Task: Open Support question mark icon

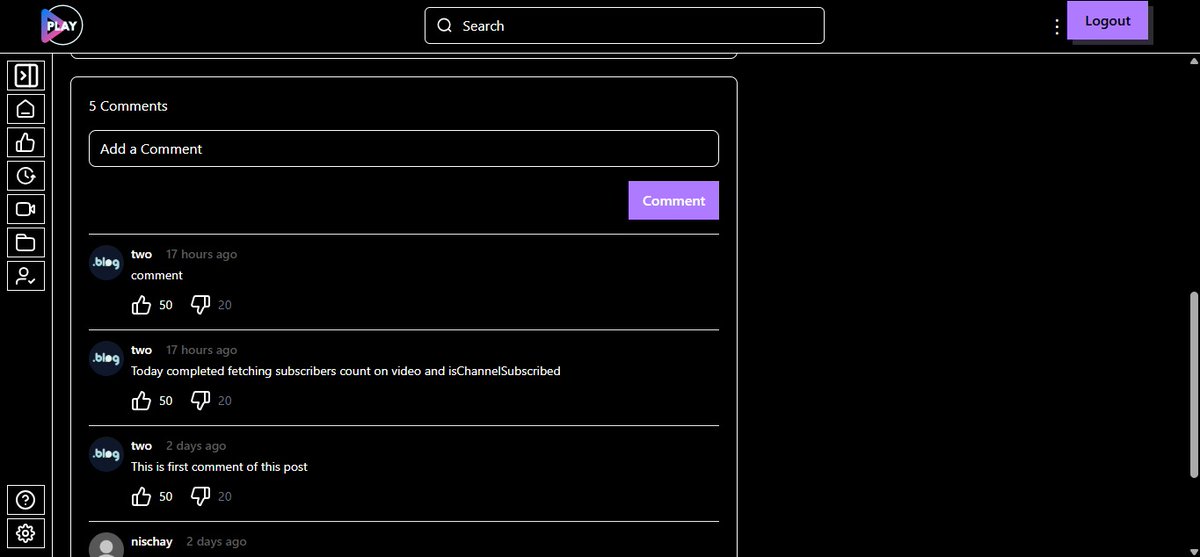Action: 26,499
